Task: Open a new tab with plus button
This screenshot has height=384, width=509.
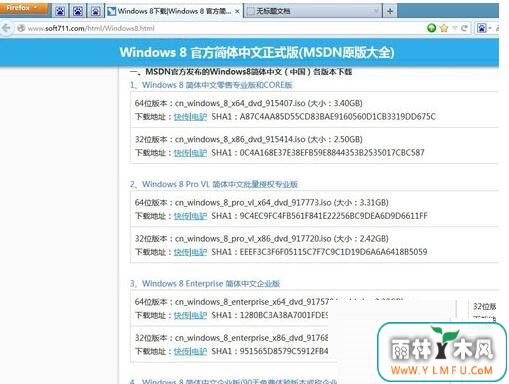Action: [x=390, y=11]
